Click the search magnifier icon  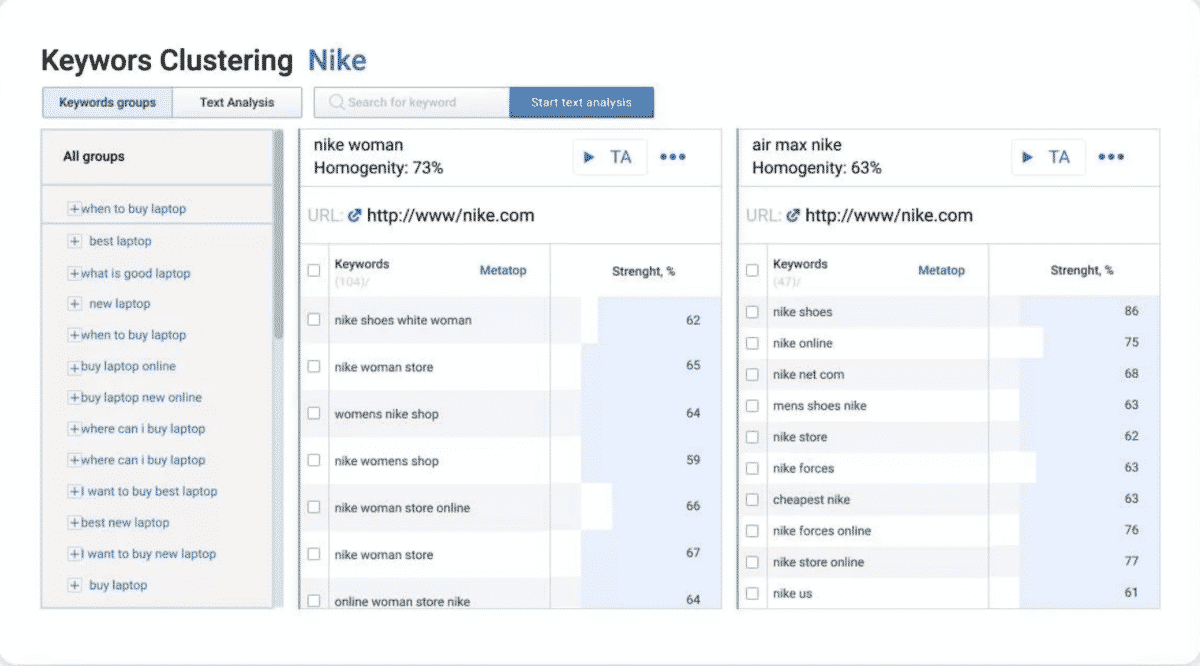pyautogui.click(x=336, y=102)
